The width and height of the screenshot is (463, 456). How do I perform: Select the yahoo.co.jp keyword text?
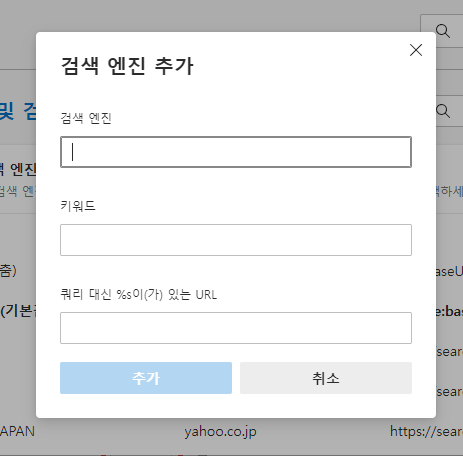click(221, 432)
